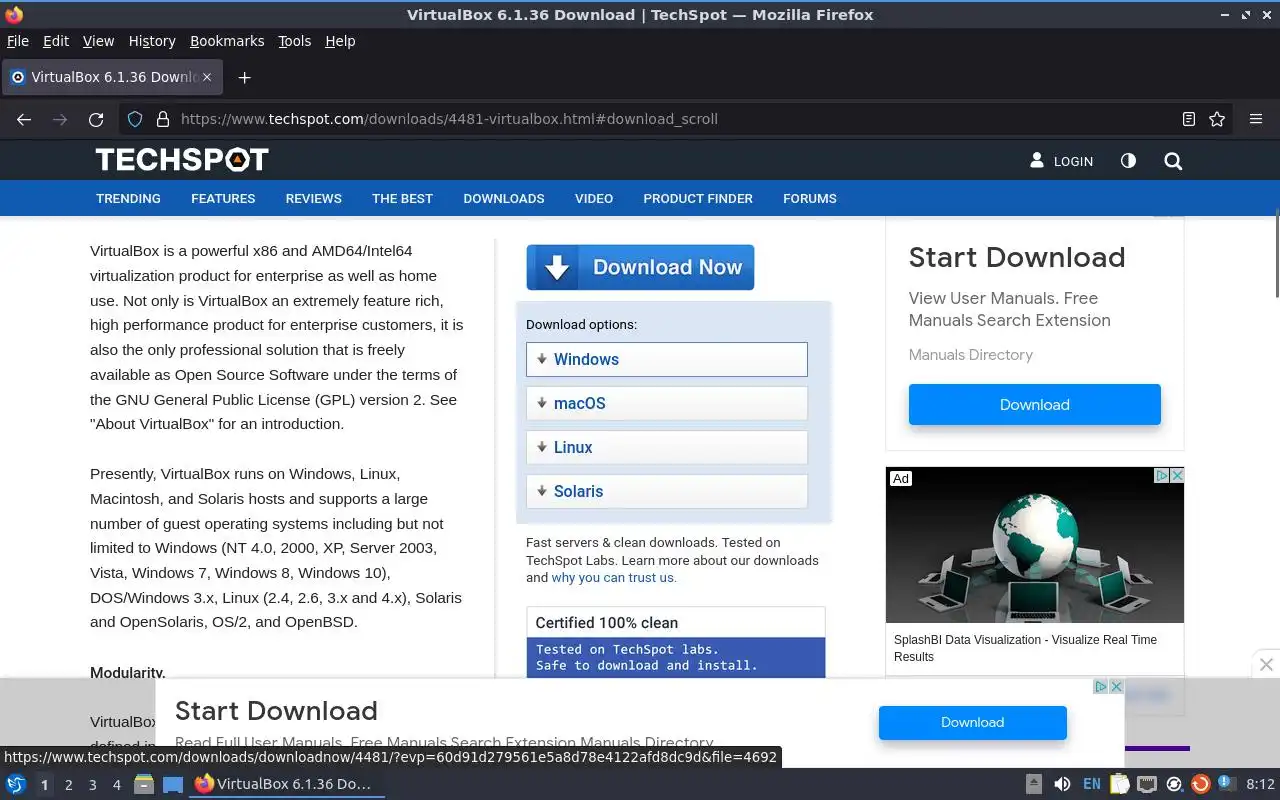Click the update notifier tray icon
Viewport: 1280px width, 800px height.
[1201, 784]
